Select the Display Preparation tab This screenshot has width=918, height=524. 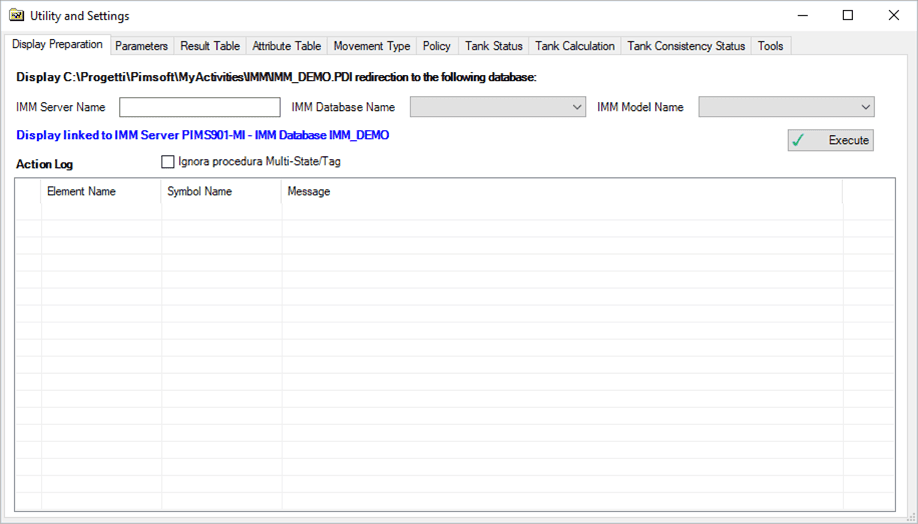click(x=57, y=45)
